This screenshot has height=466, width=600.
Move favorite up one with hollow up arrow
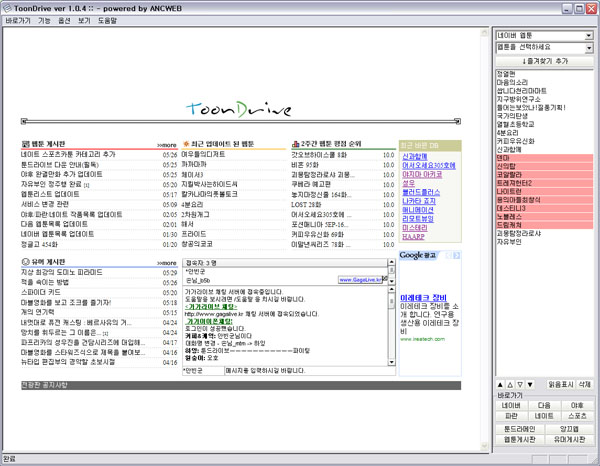tap(510, 385)
